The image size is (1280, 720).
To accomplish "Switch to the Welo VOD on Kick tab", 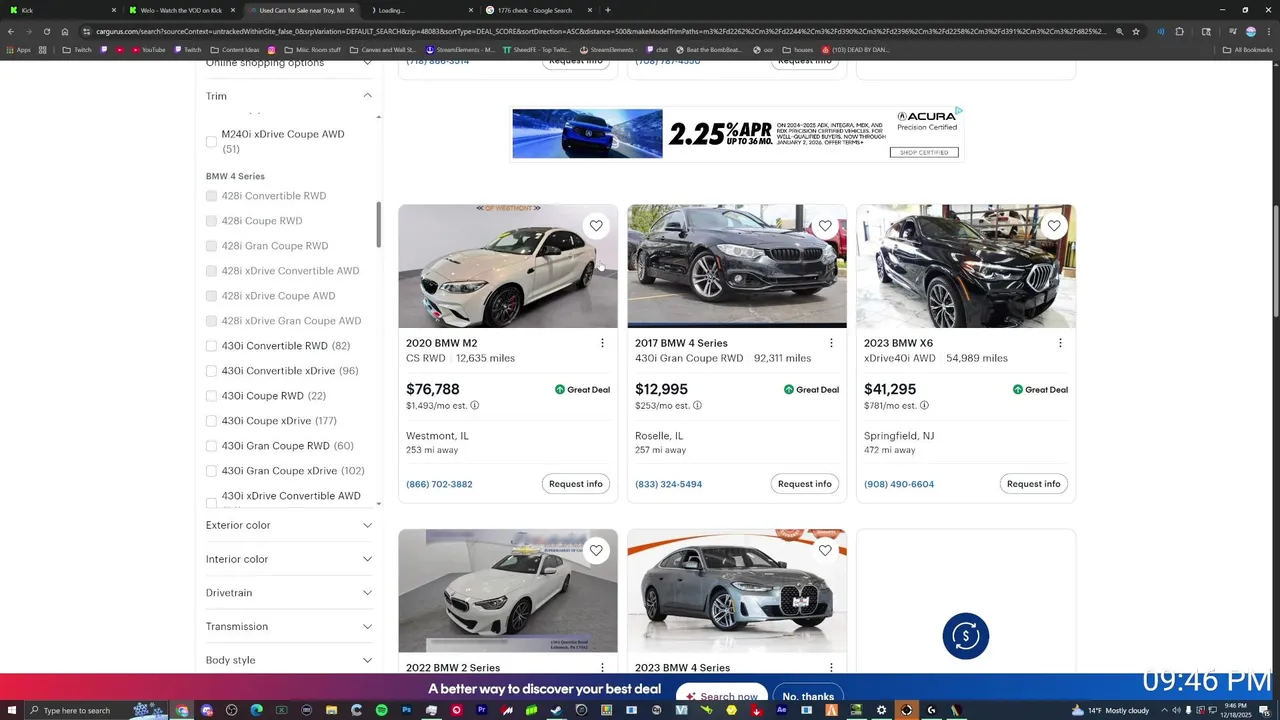I will click(180, 10).
